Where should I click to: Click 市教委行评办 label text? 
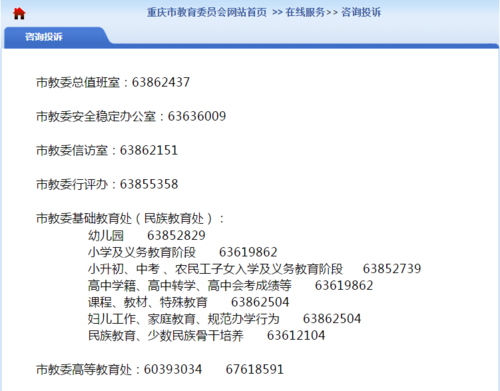pos(72,184)
